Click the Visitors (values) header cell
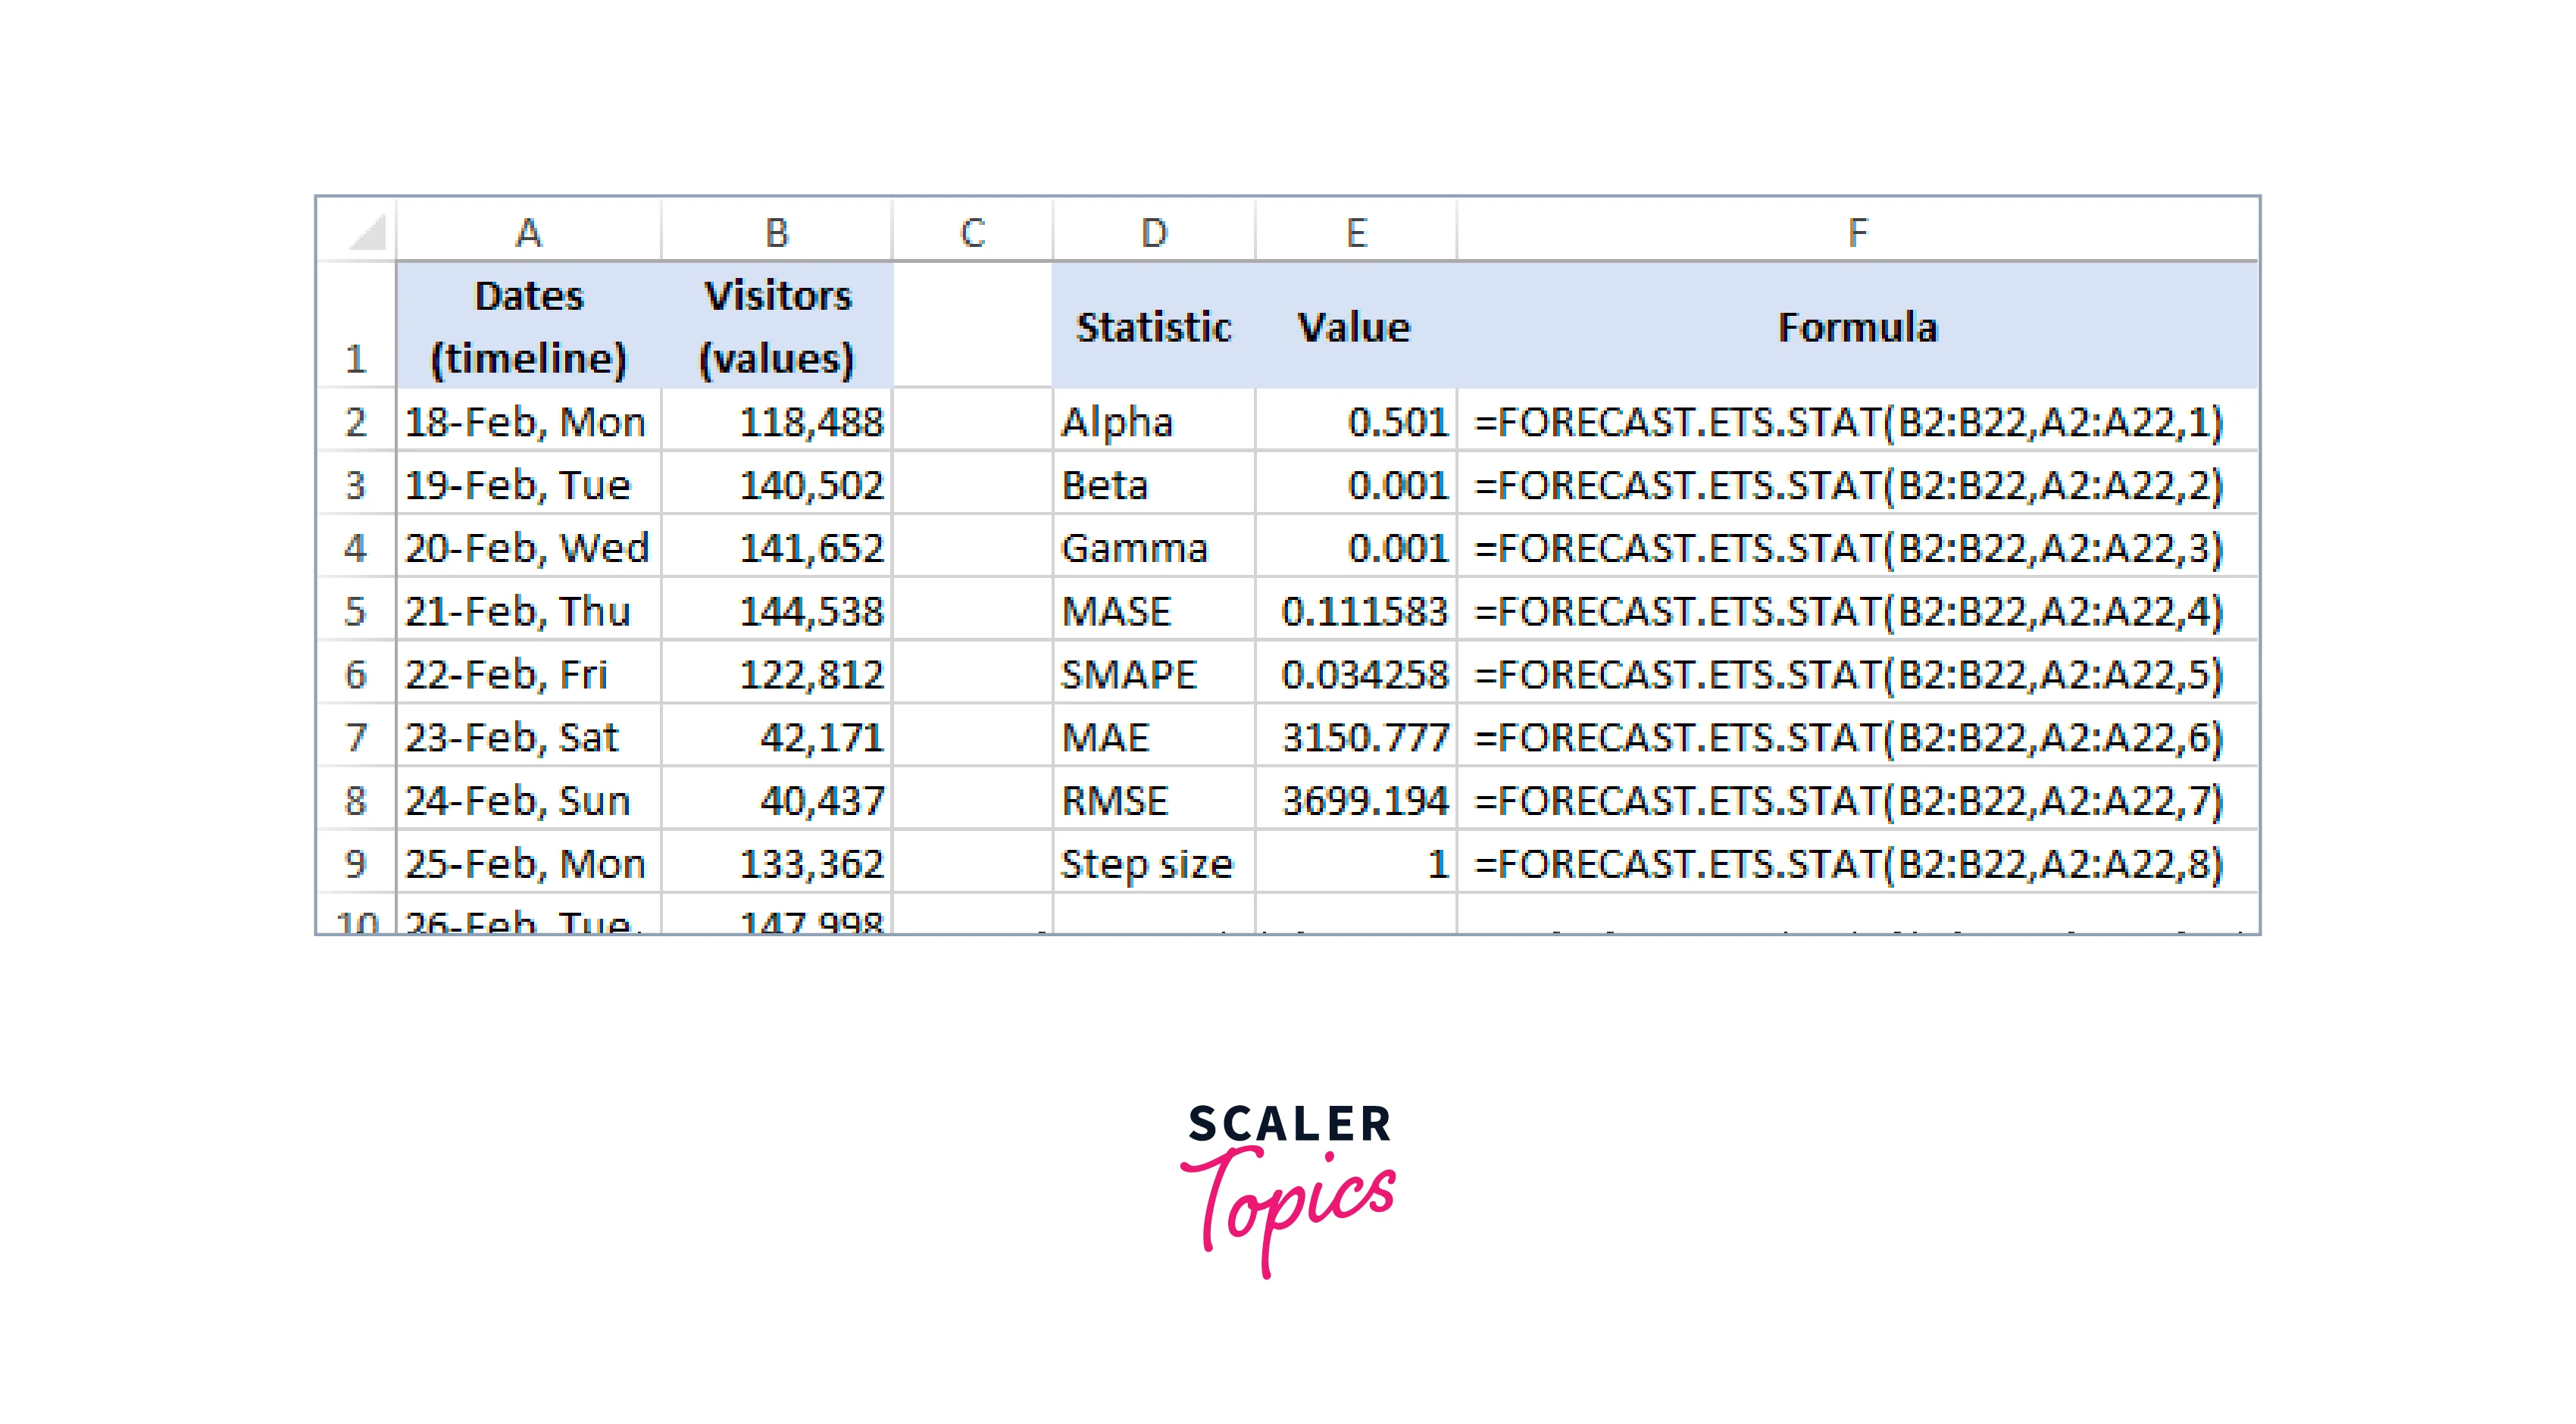The image size is (2576, 1424). 776,327
